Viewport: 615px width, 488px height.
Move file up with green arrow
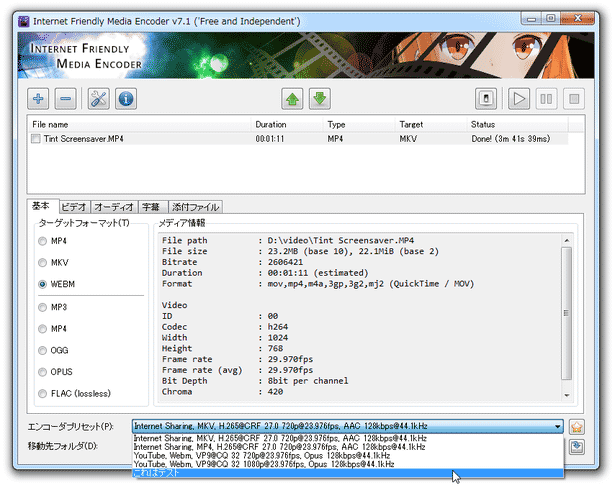292,98
